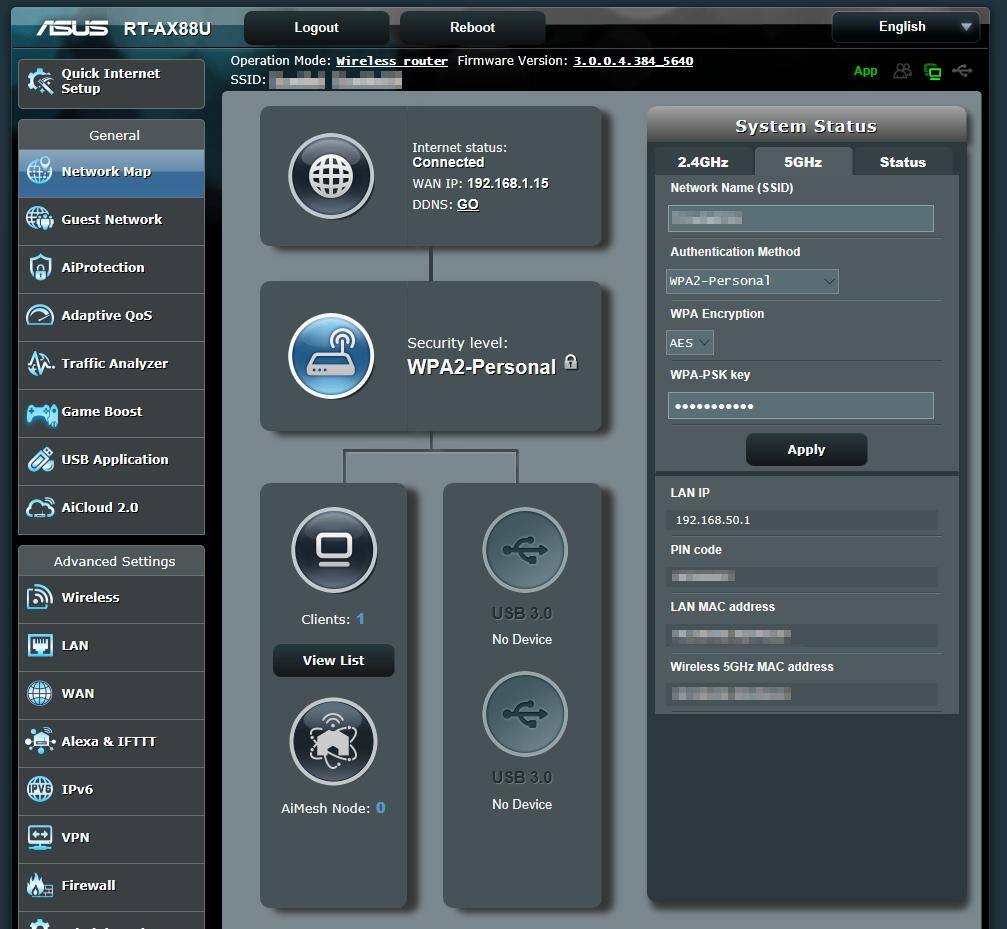
Task: Click the WPA-PSK key field
Action: point(800,405)
